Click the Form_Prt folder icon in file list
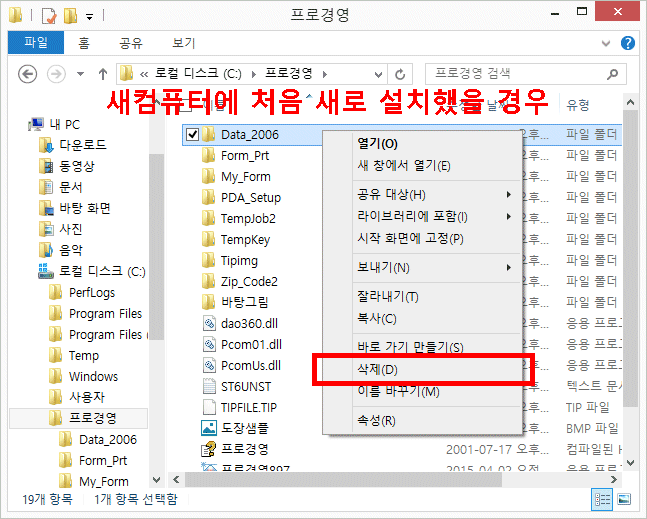The height and width of the screenshot is (519, 647). 209,156
